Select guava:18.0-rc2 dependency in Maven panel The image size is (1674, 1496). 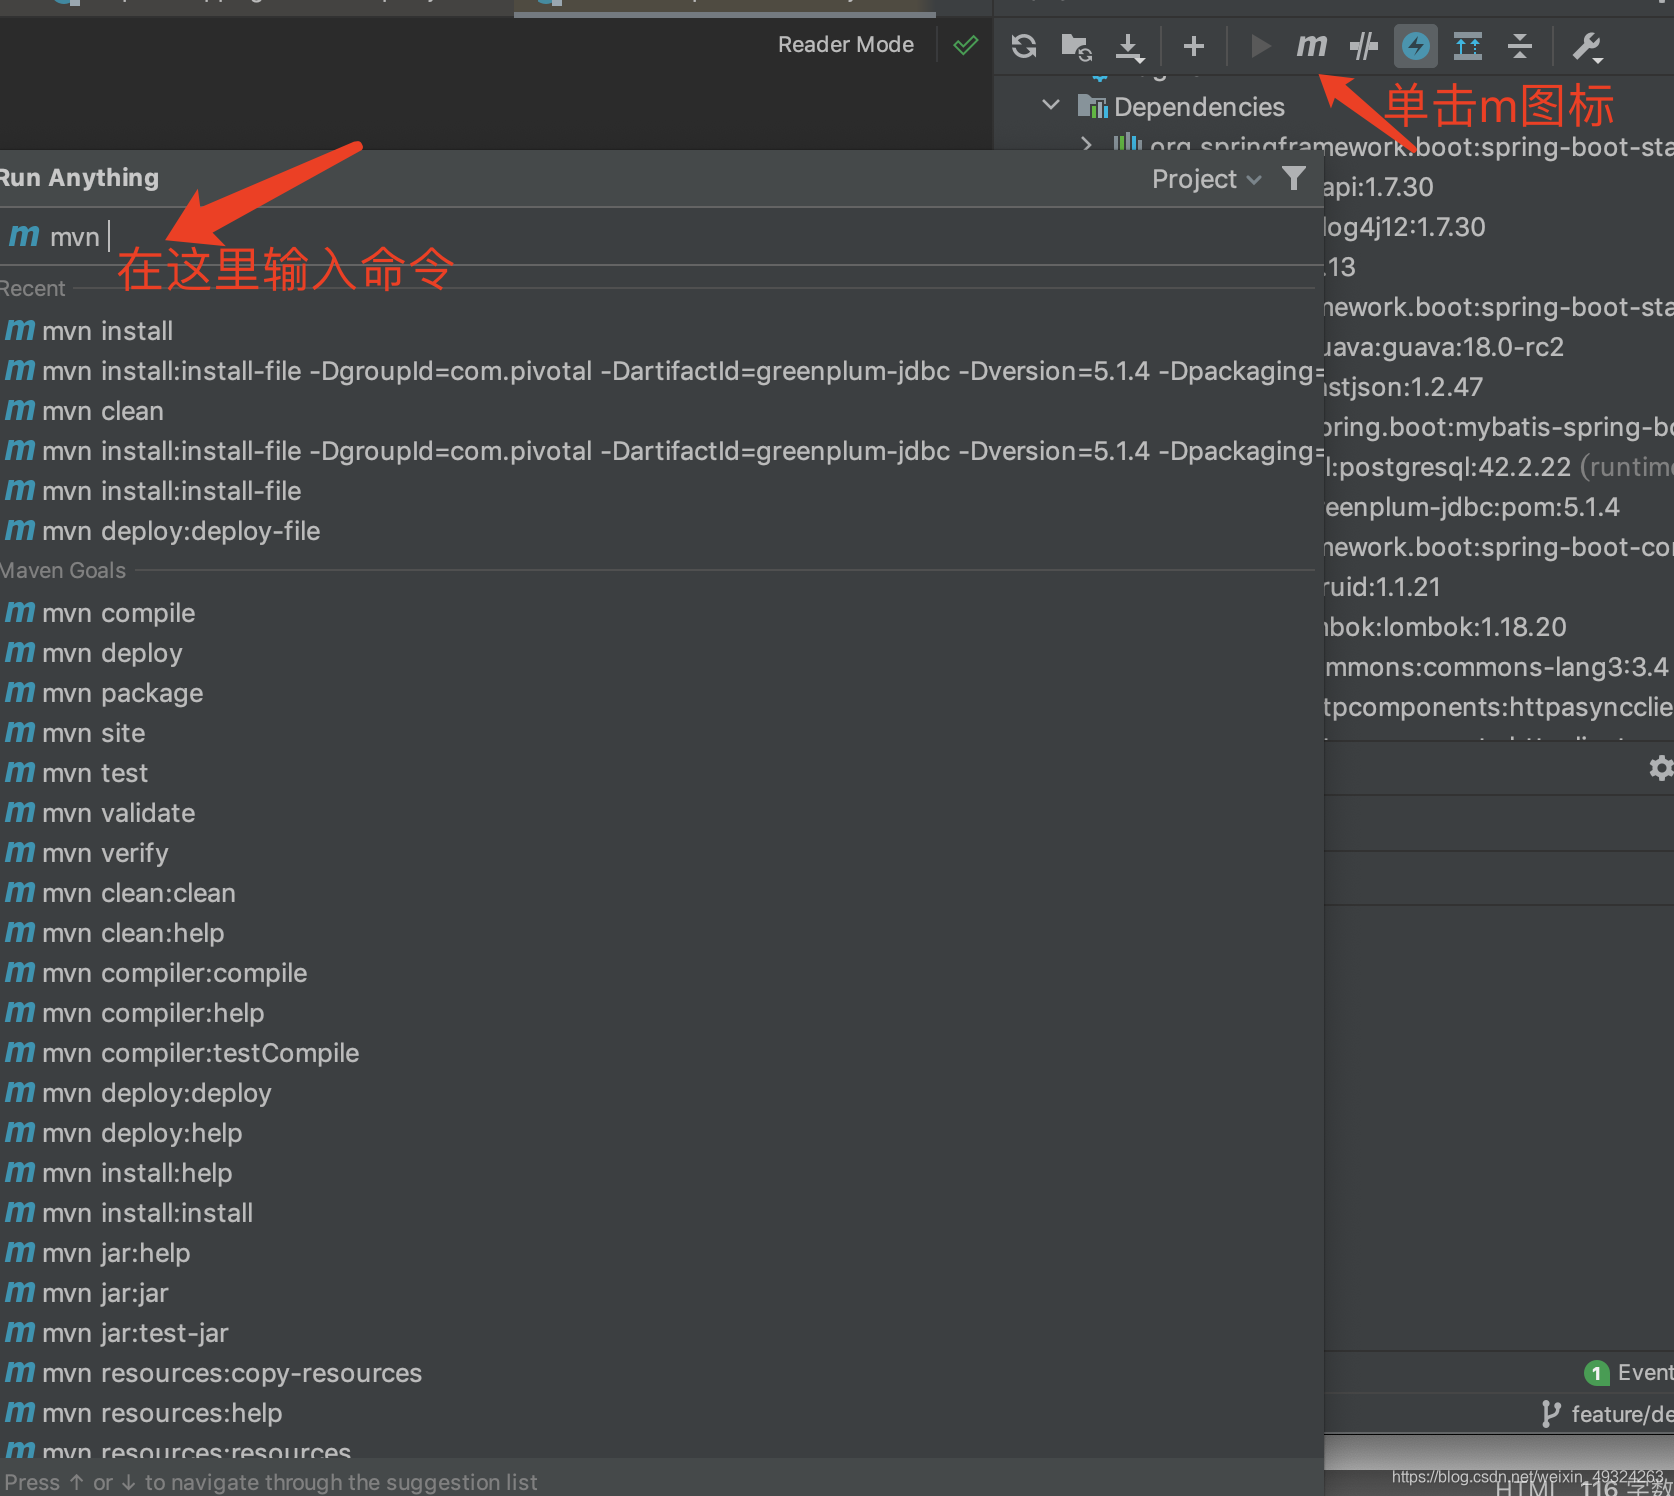pos(1444,347)
